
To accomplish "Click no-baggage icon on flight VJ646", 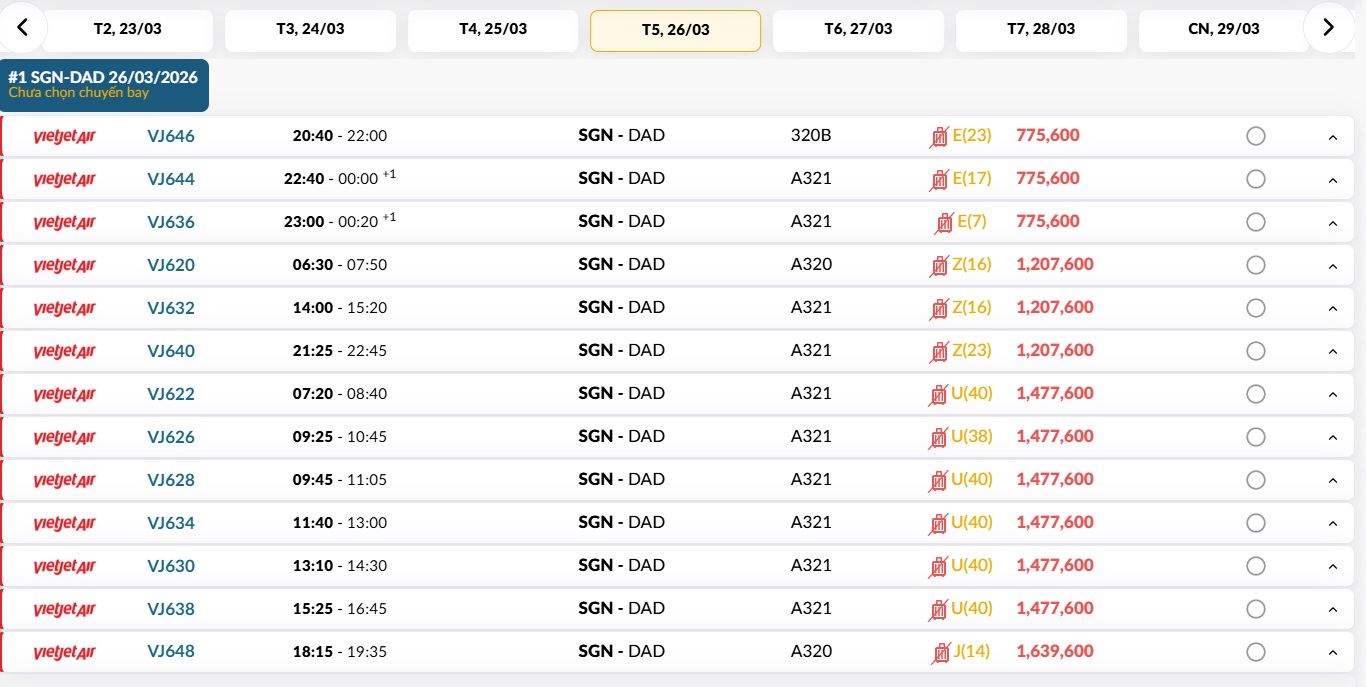I will coord(938,137).
